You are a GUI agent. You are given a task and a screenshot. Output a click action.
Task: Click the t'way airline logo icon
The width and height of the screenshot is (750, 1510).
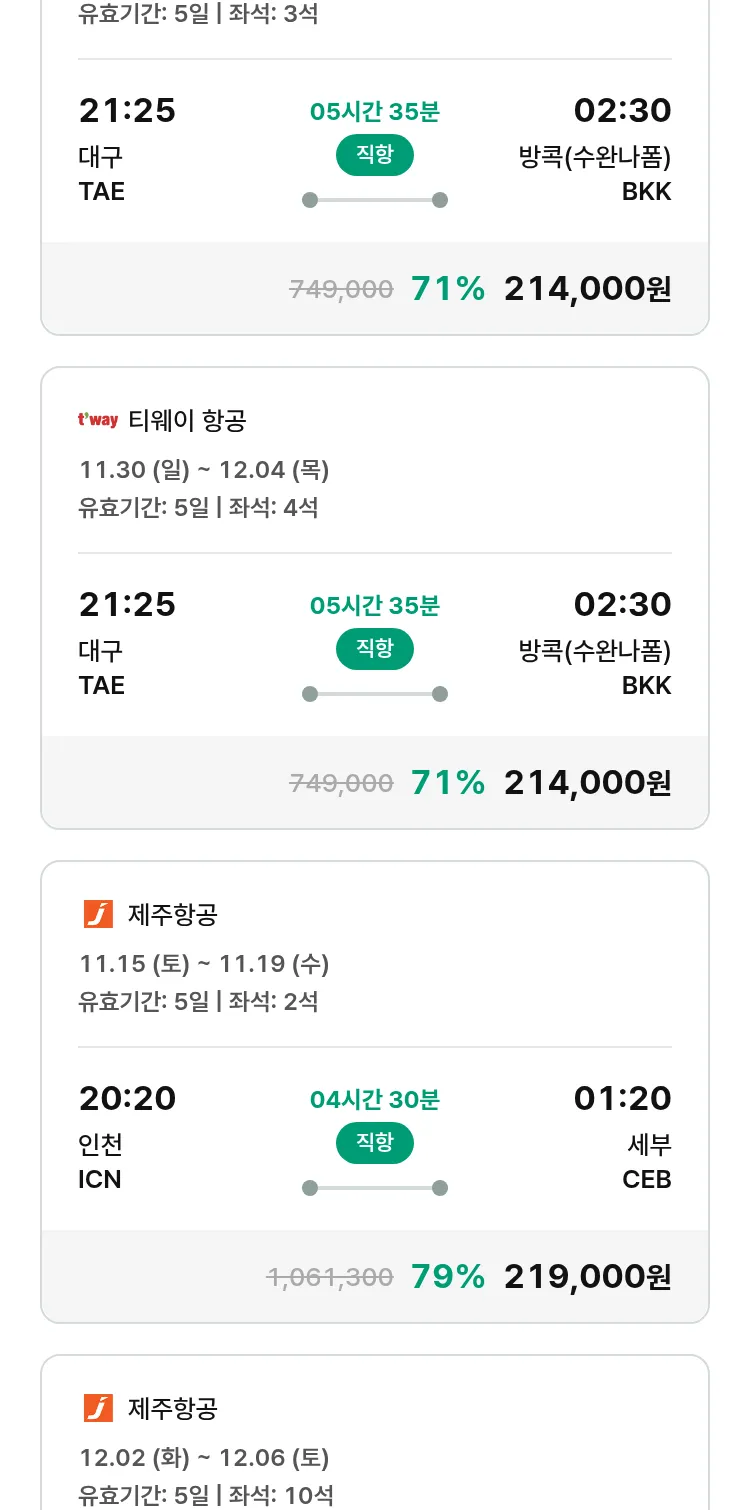click(x=98, y=421)
